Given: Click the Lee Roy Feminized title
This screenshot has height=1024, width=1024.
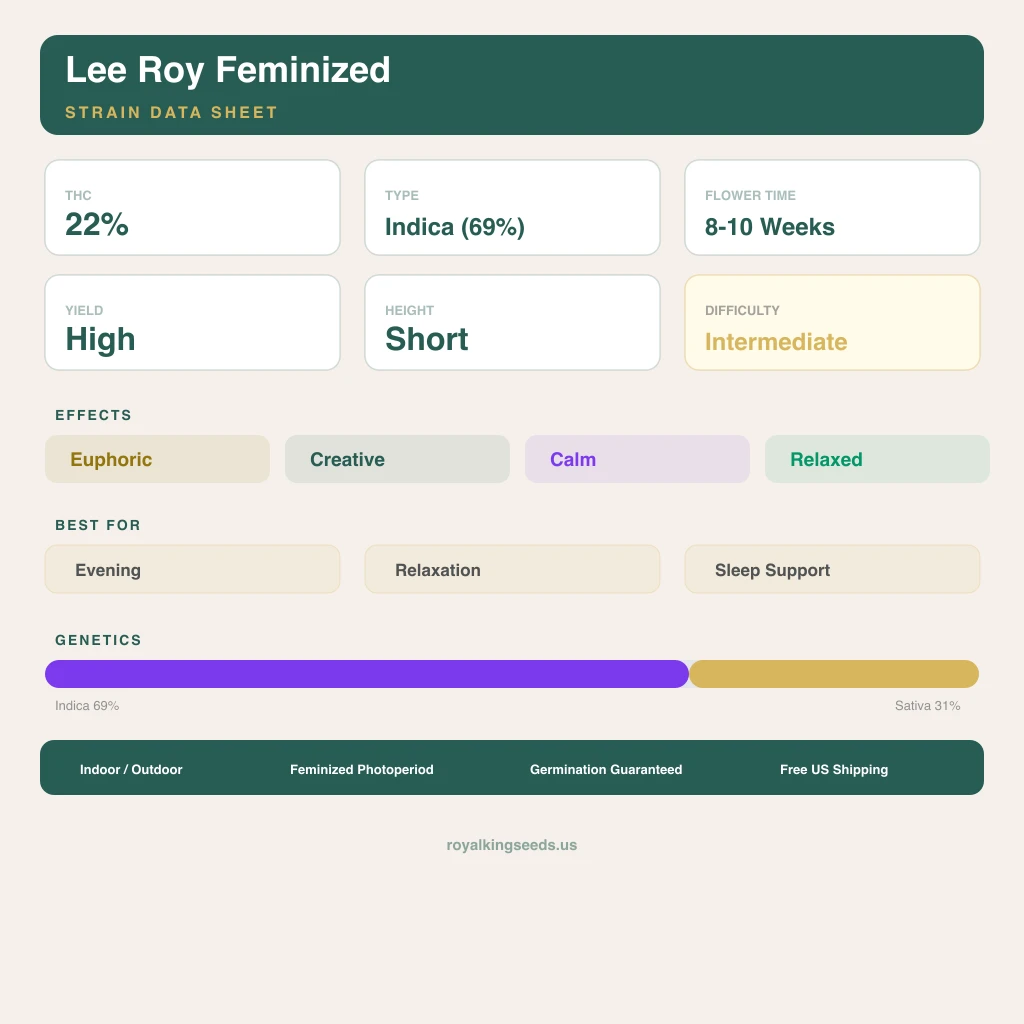Looking at the screenshot, I should tap(227, 70).
